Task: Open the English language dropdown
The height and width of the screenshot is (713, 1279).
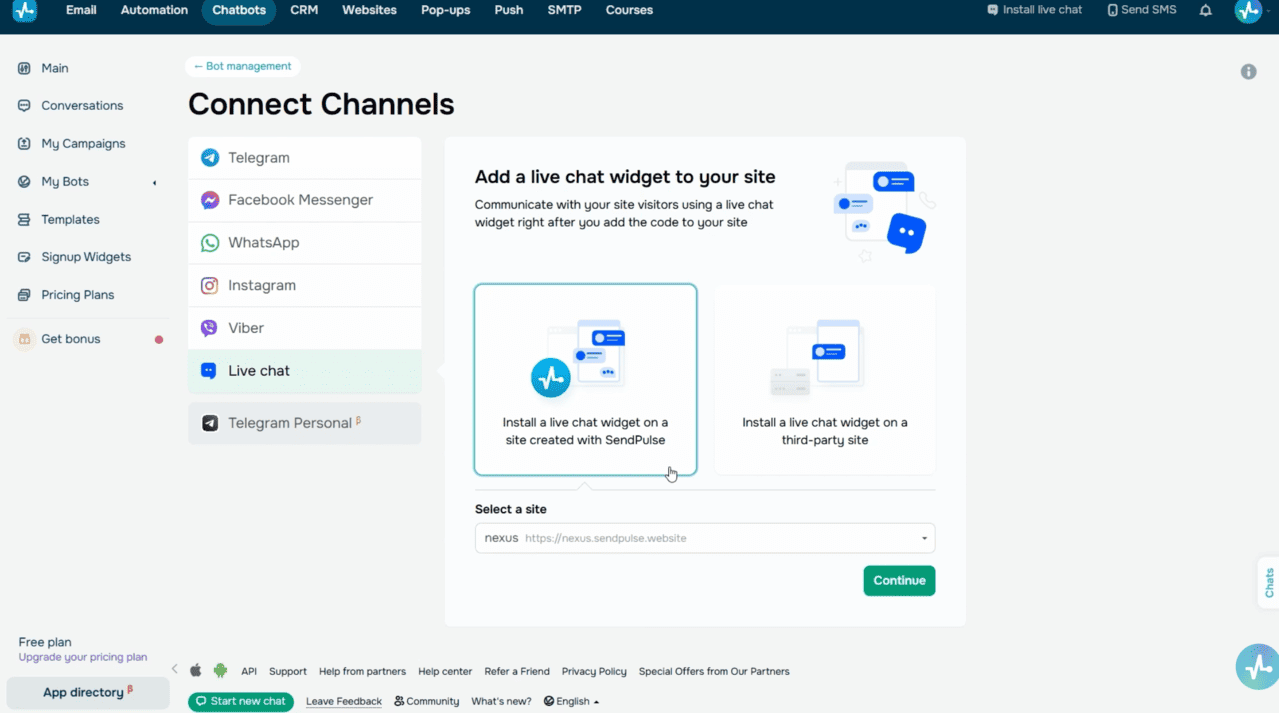Action: pos(572,702)
